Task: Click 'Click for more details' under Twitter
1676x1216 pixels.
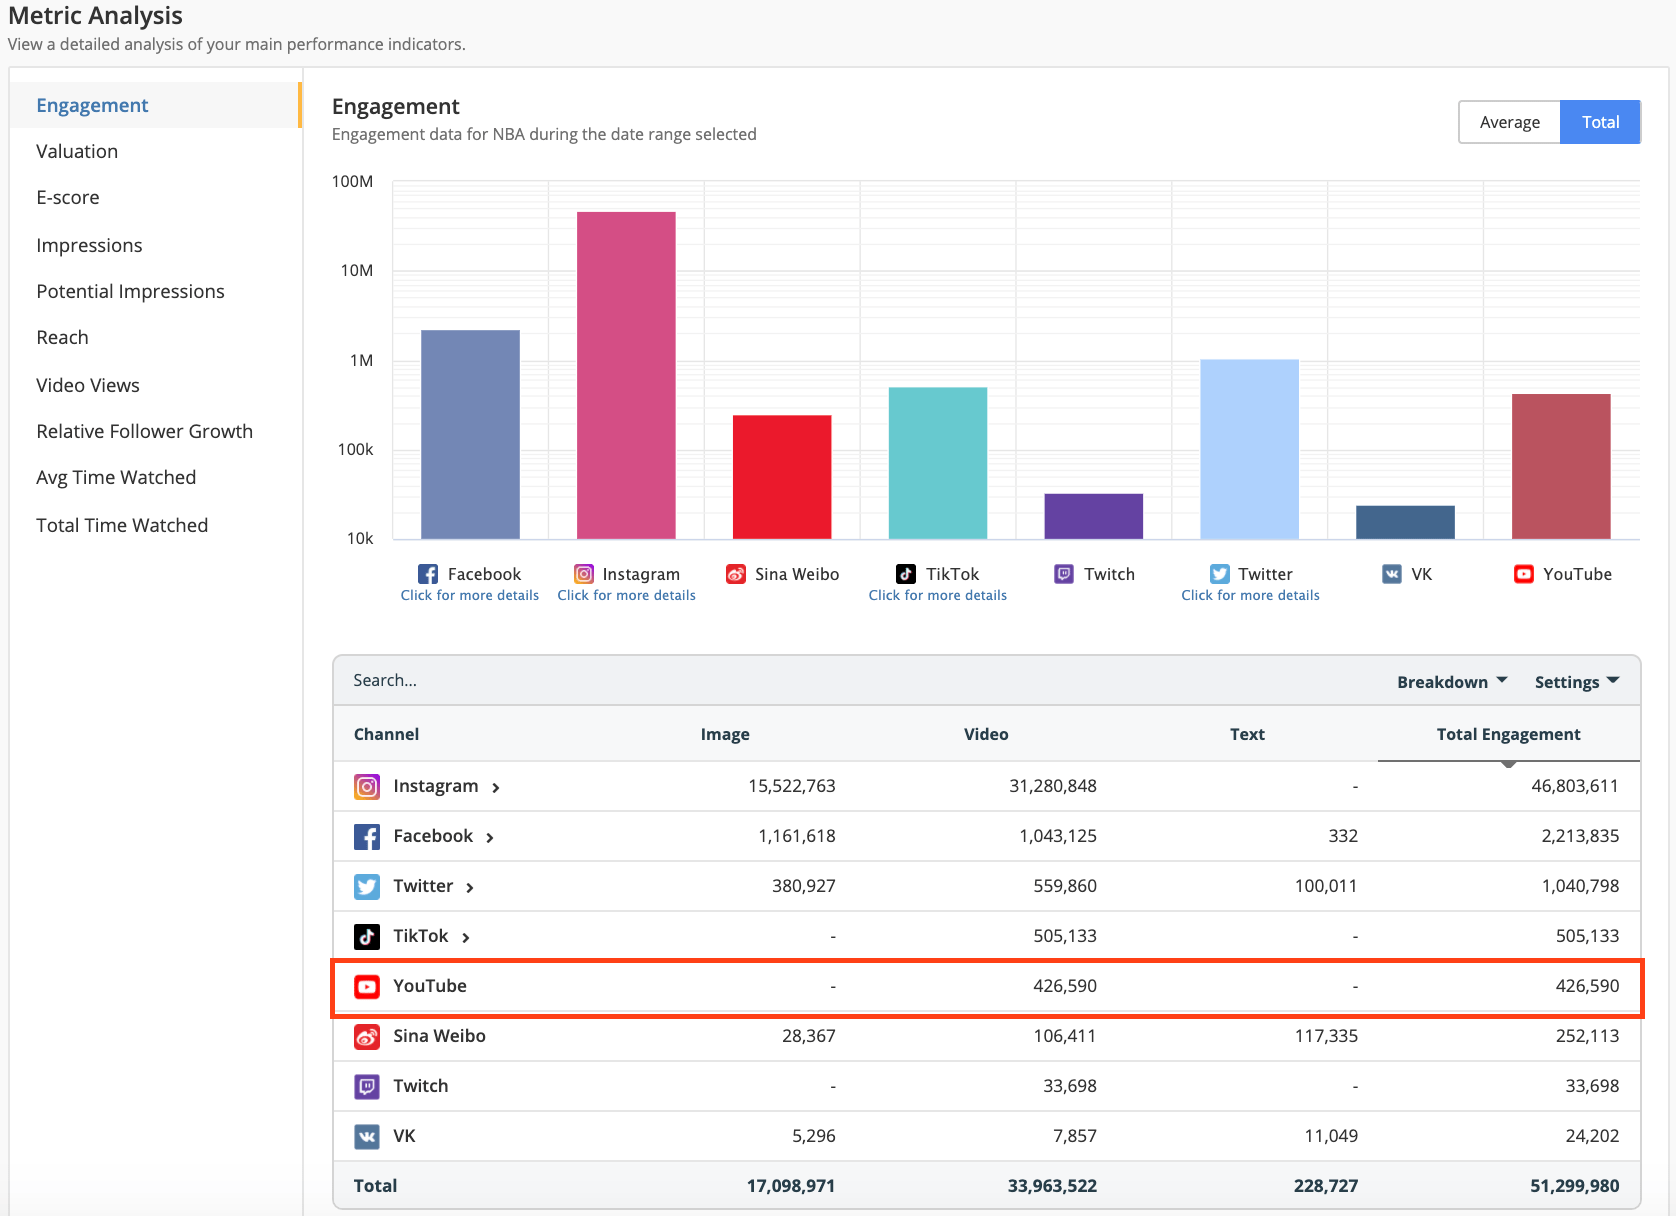Action: tap(1250, 595)
